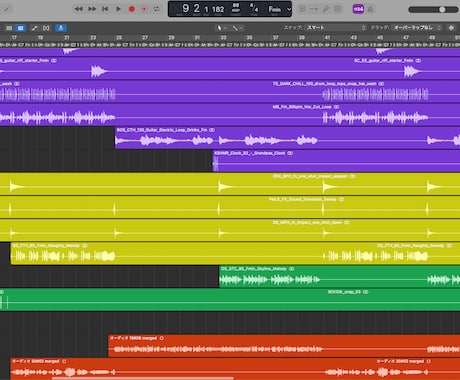Viewport: 460px width, 380px height.
Task: Select the KSHMR_Clock_02 Grandpas_Clock region
Action: [336, 161]
